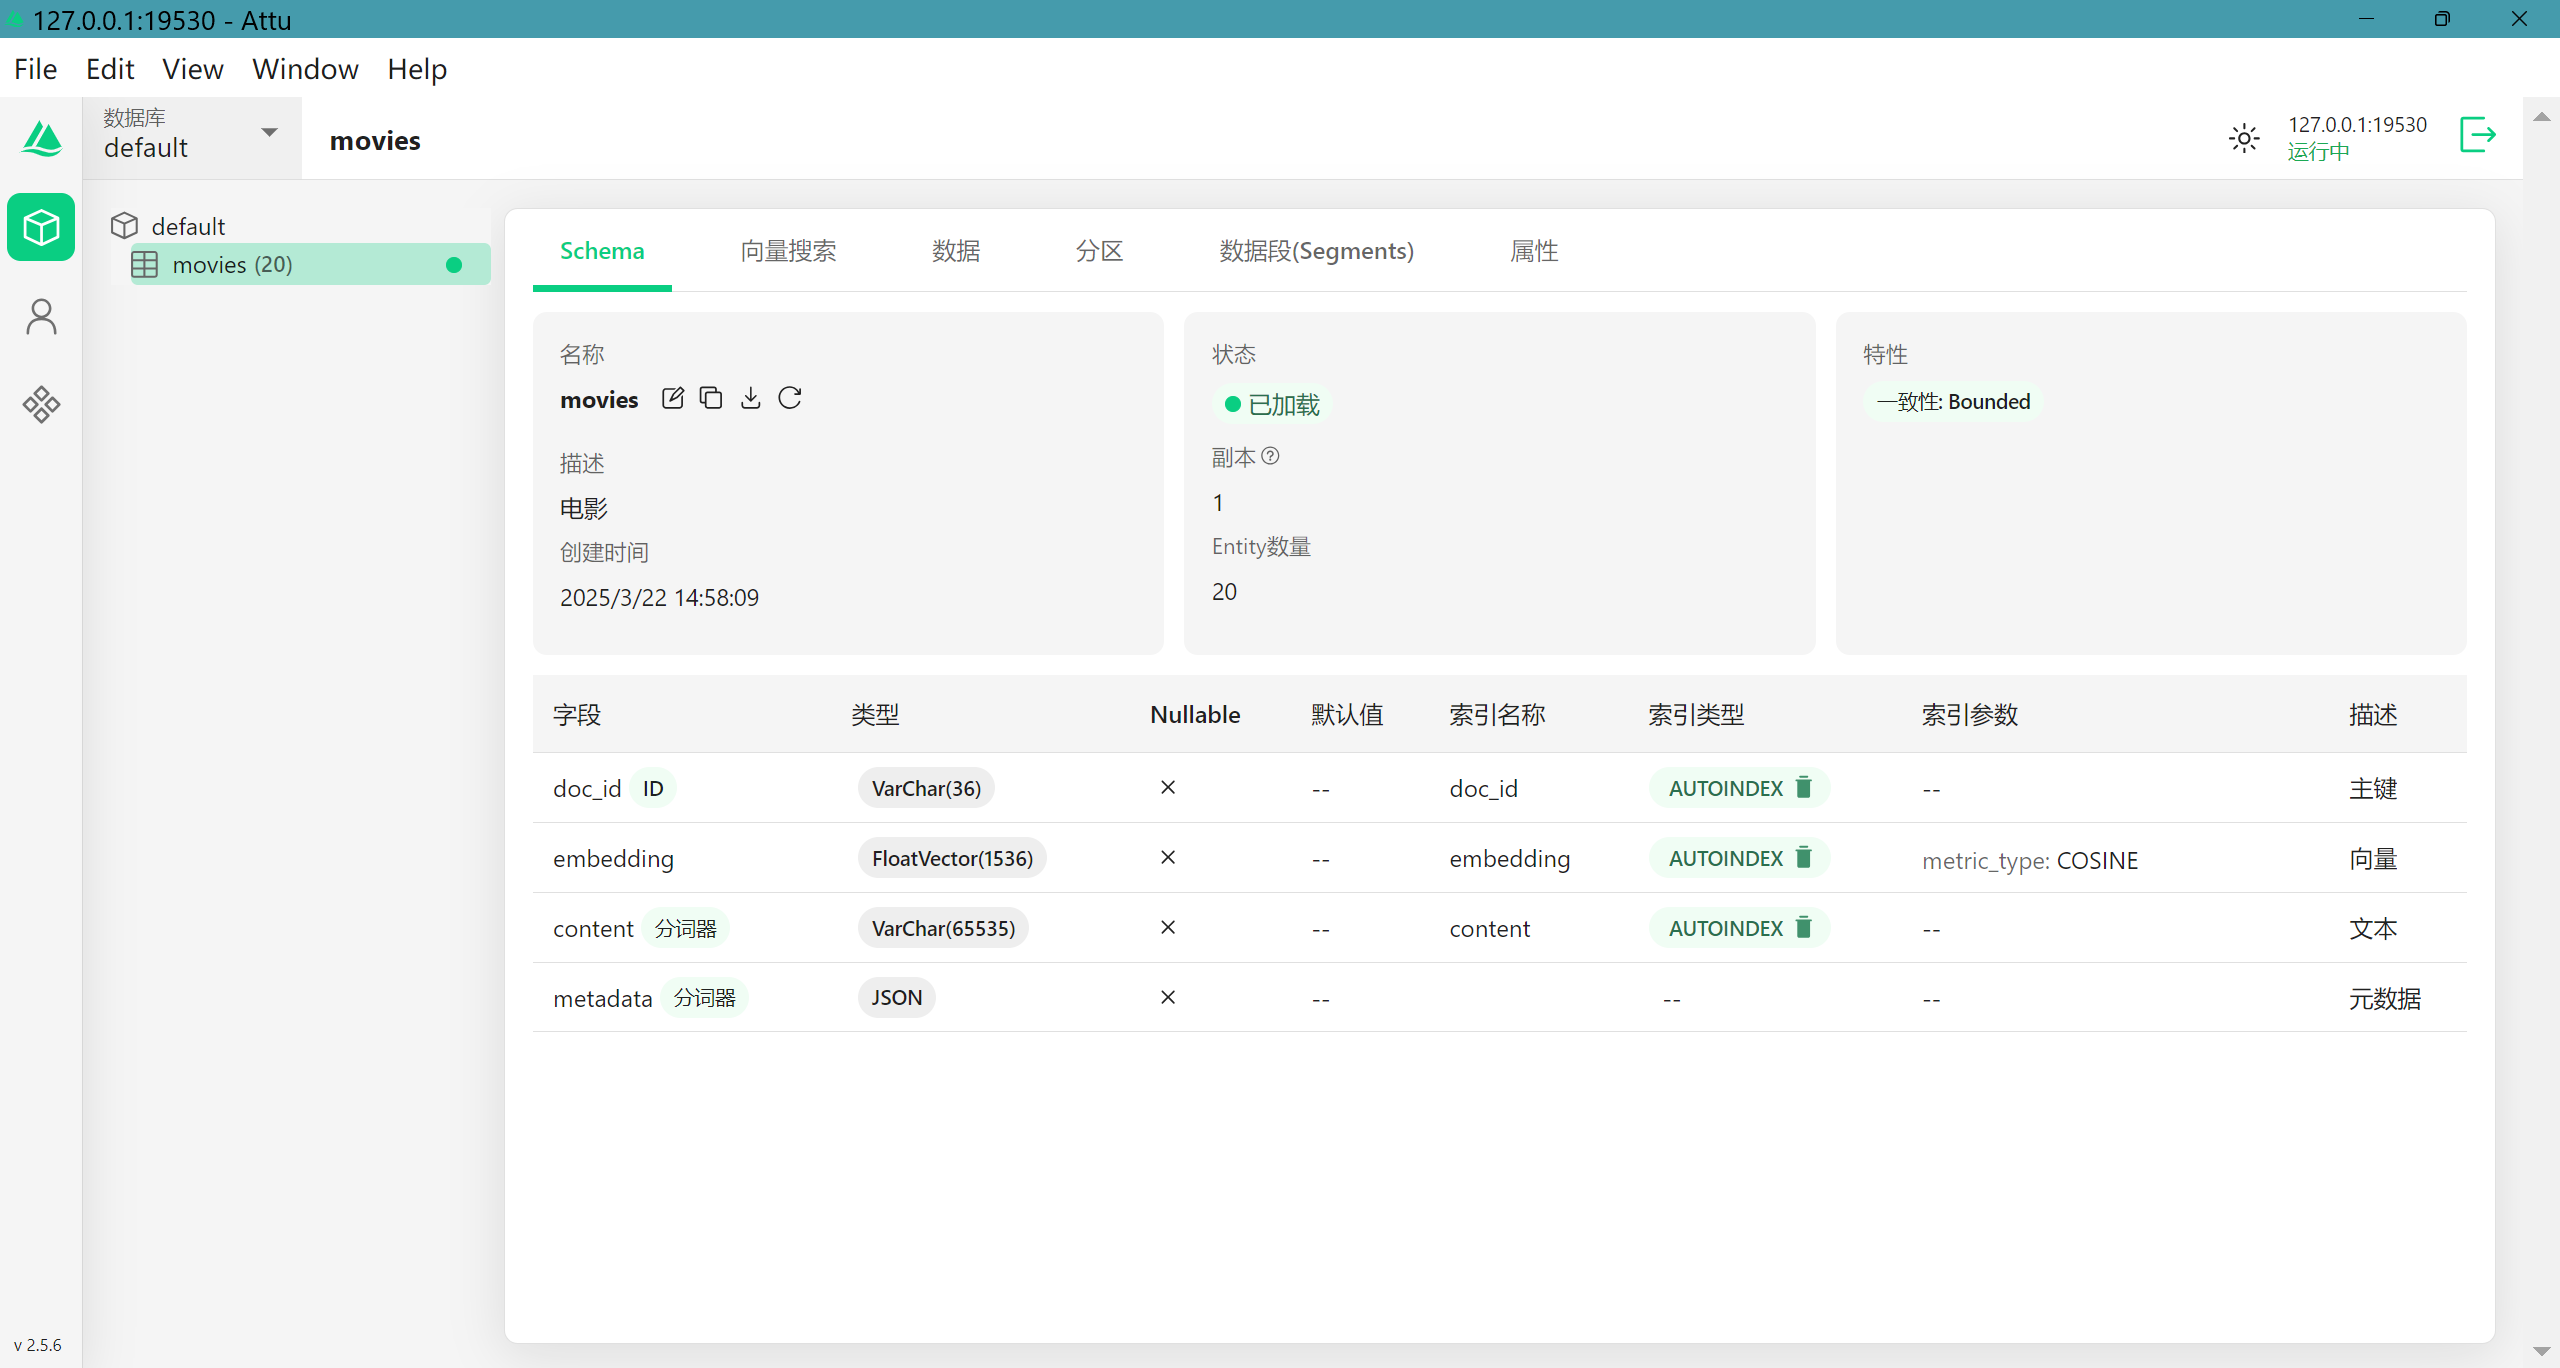
Task: Click the logout icon at top right
Action: point(2477,136)
